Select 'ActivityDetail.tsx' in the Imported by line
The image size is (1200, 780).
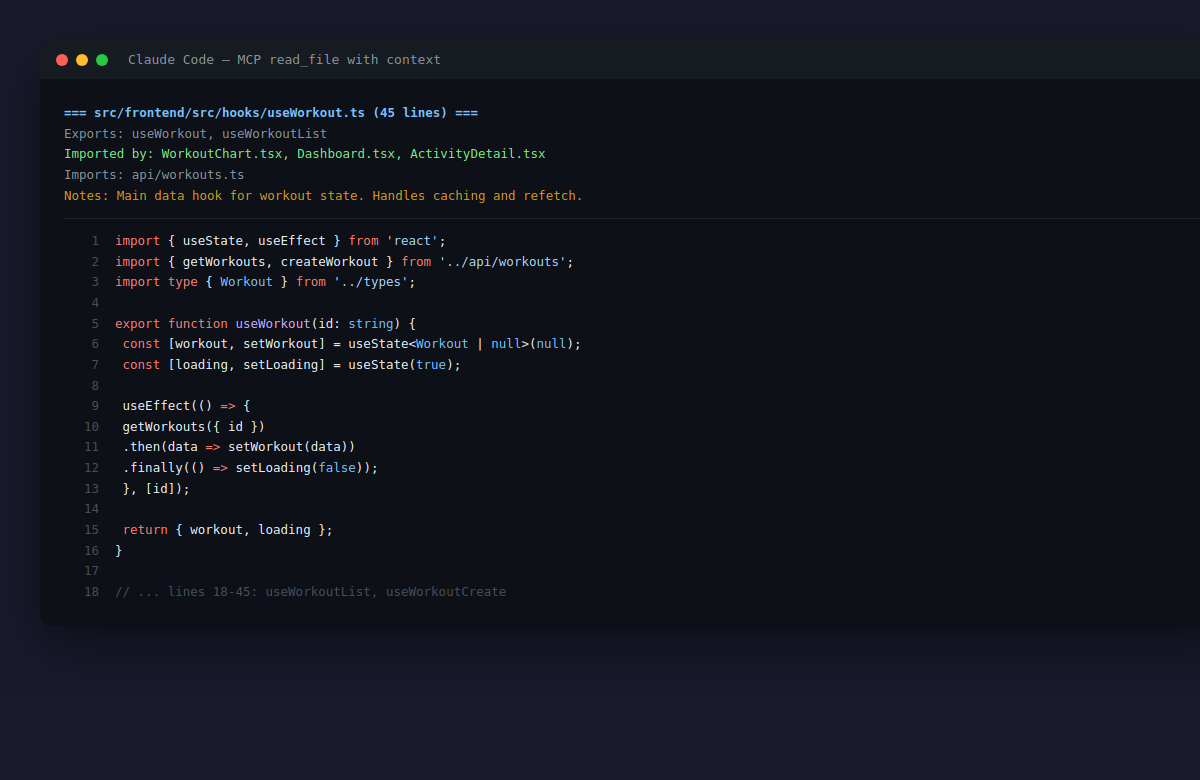click(477, 154)
